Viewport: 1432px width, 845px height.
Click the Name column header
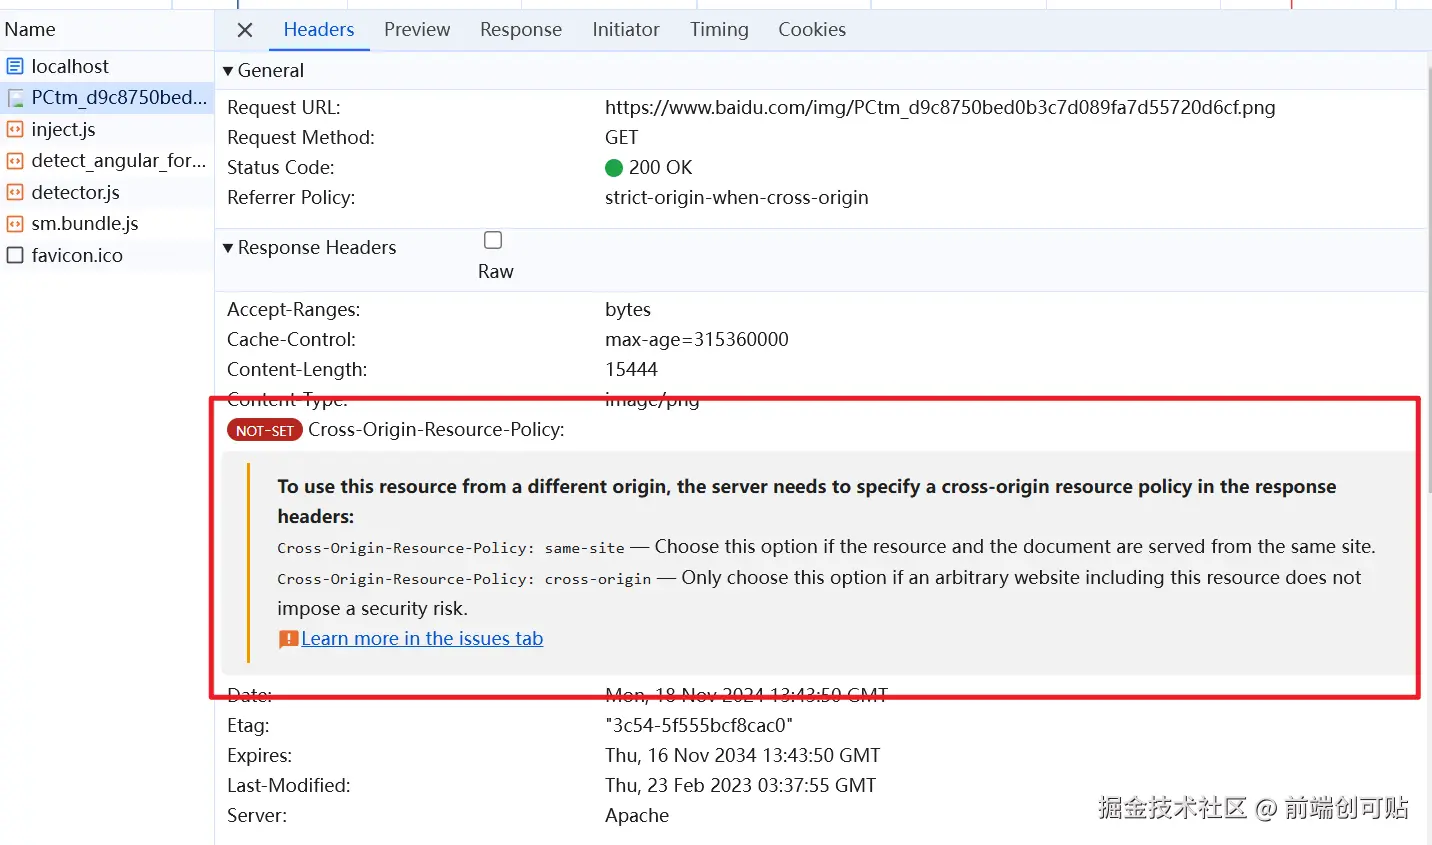point(30,30)
